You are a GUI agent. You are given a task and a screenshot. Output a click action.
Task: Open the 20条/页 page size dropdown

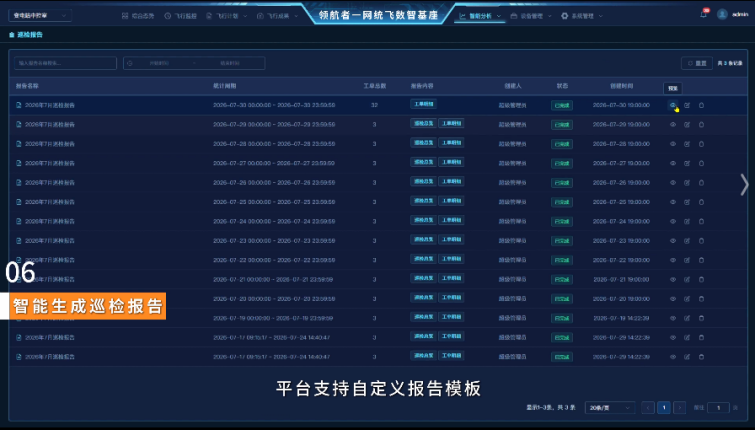(610, 408)
